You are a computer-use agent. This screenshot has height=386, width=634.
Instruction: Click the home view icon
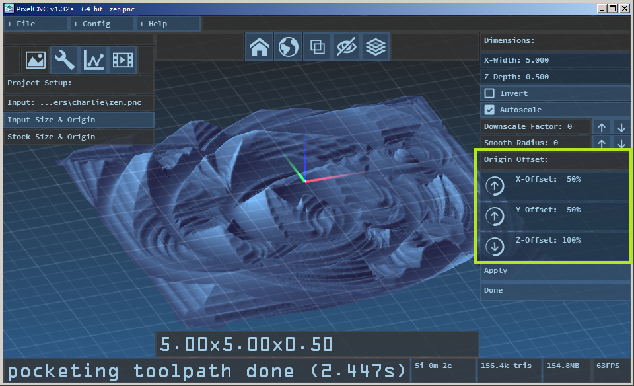(259, 47)
